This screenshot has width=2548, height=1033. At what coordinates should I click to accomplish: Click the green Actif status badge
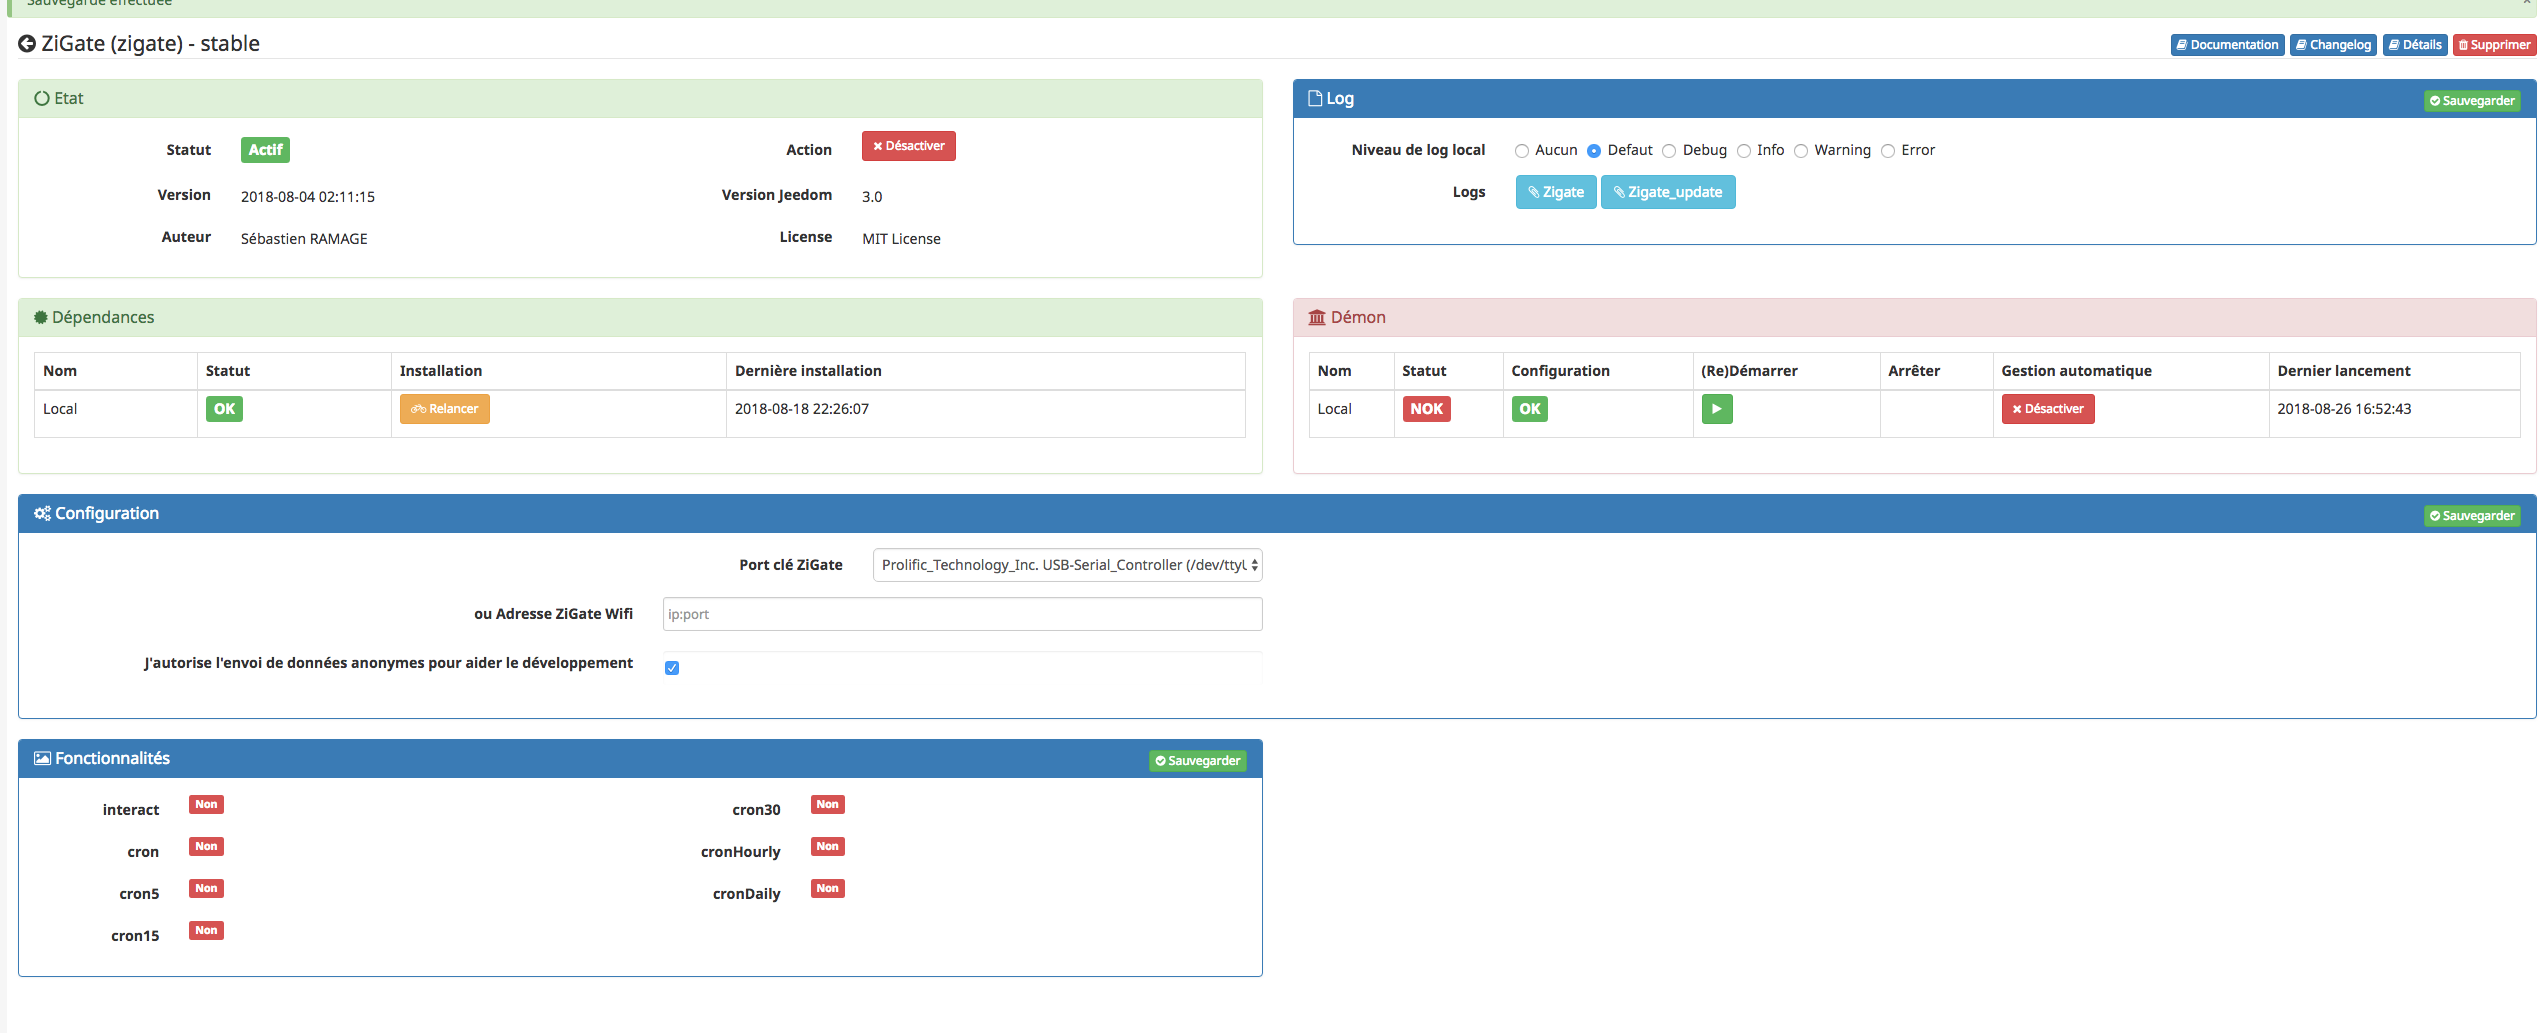[x=265, y=150]
